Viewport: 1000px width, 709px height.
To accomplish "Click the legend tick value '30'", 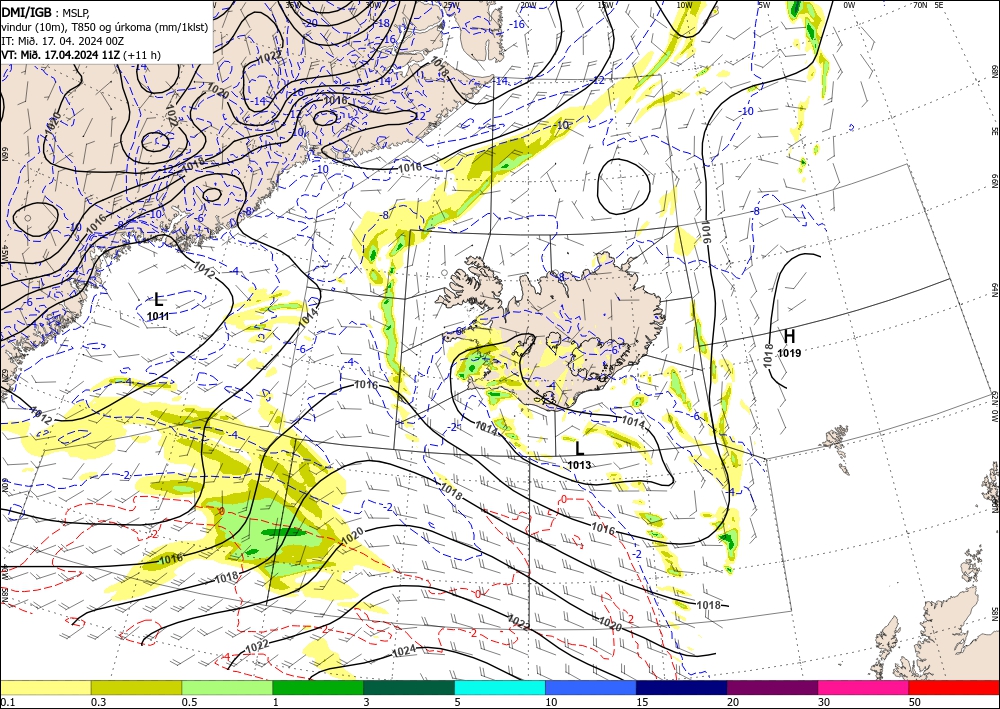I will point(824,702).
